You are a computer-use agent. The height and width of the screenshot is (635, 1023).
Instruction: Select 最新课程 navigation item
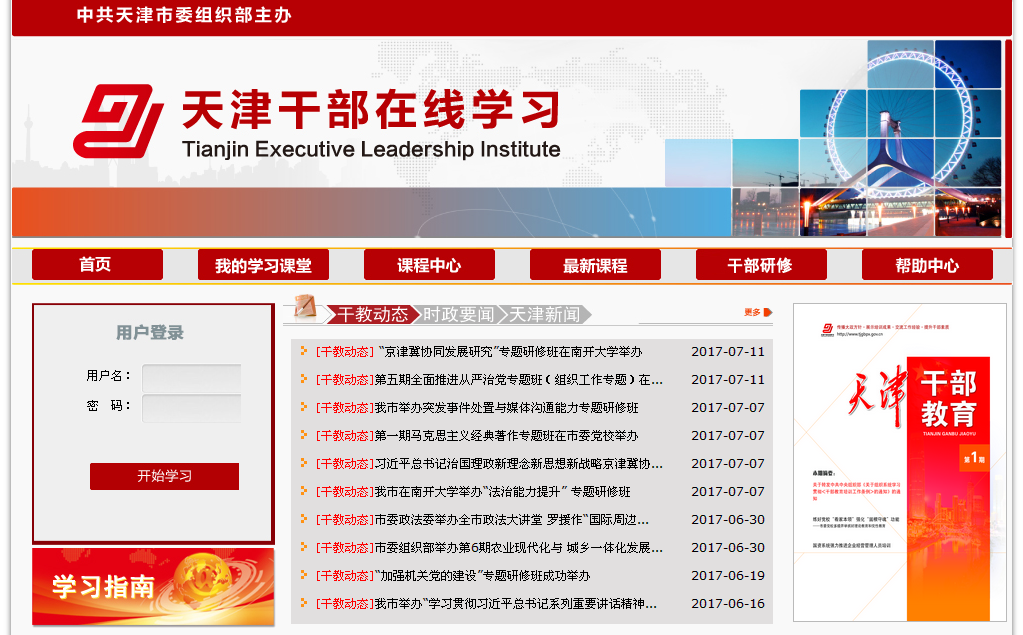595,265
